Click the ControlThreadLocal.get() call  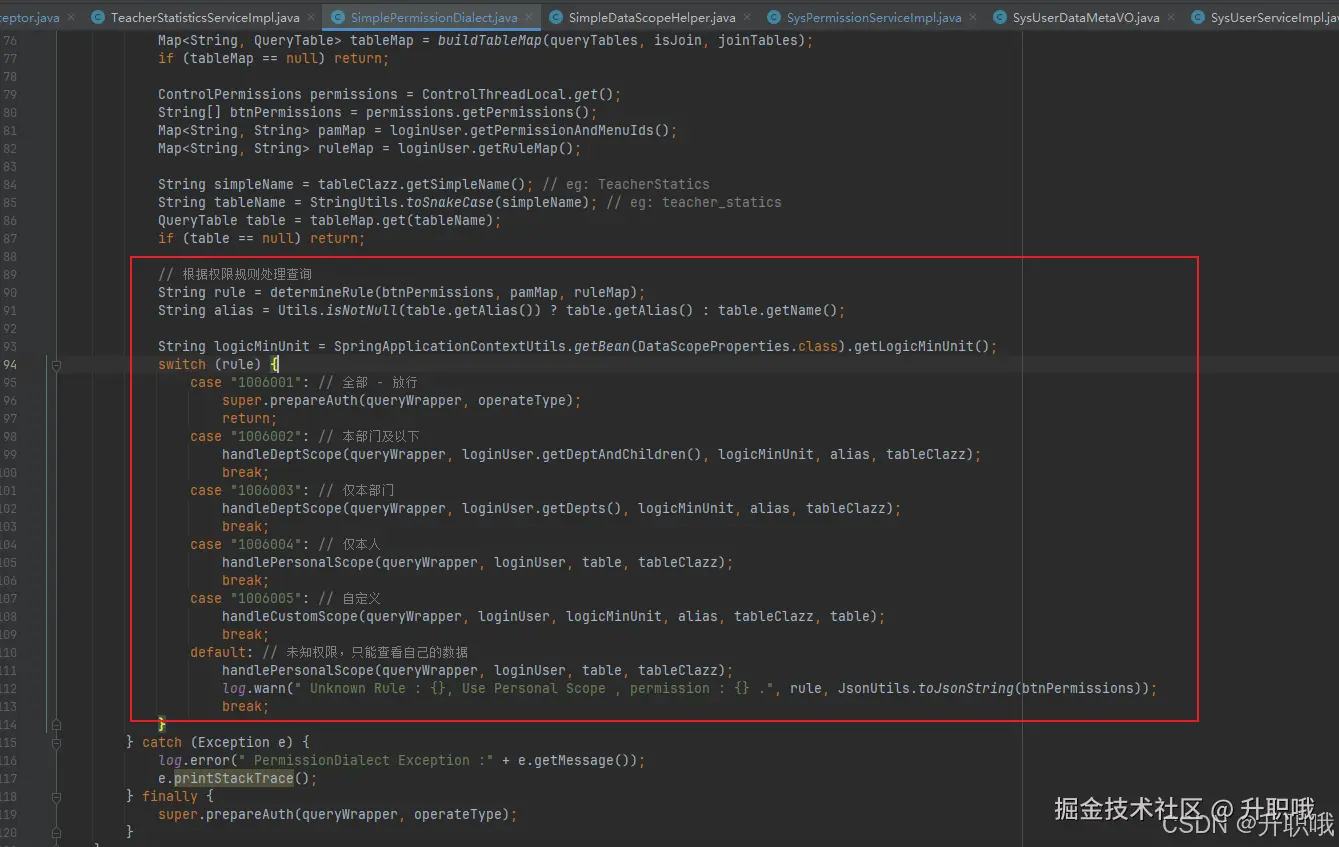[518, 95]
